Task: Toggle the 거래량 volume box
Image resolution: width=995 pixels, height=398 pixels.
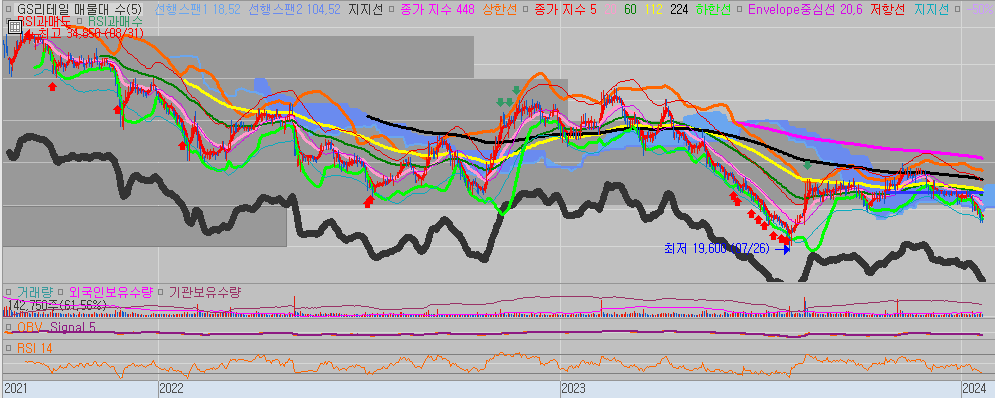Action: click(9, 292)
